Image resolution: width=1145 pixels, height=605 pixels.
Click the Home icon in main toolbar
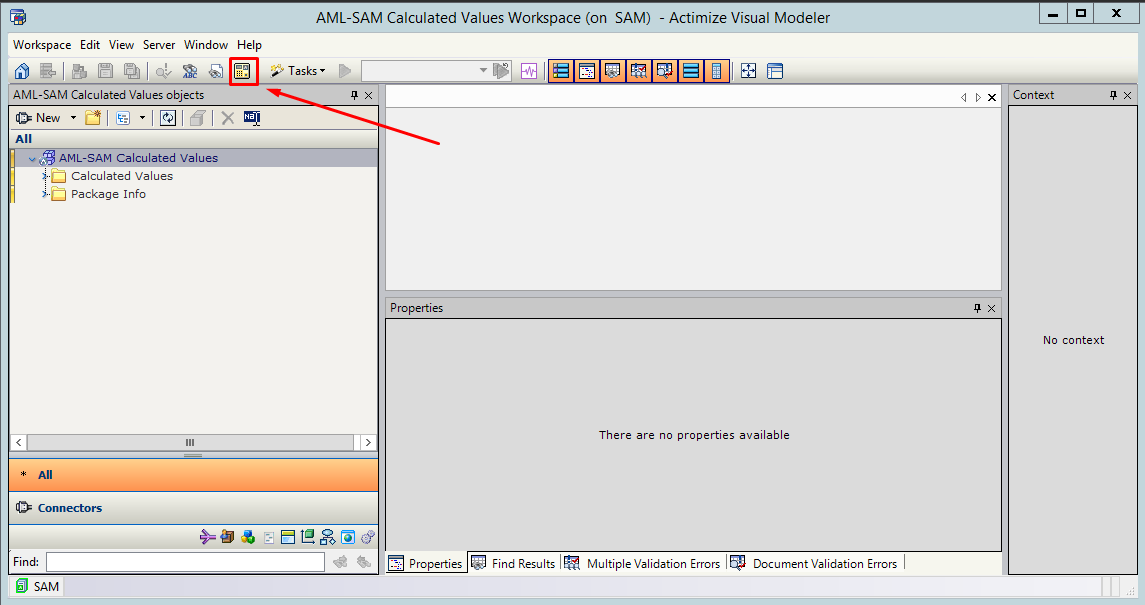22,71
